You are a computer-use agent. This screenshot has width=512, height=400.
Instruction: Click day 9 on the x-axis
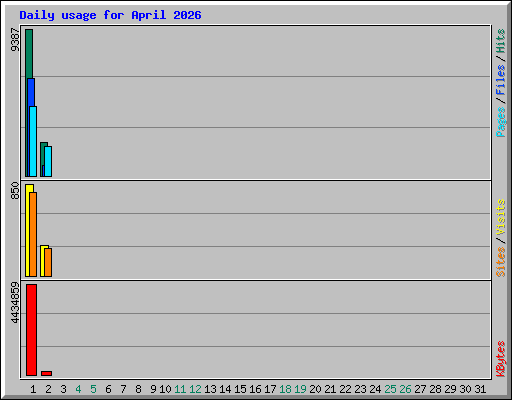(x=153, y=389)
